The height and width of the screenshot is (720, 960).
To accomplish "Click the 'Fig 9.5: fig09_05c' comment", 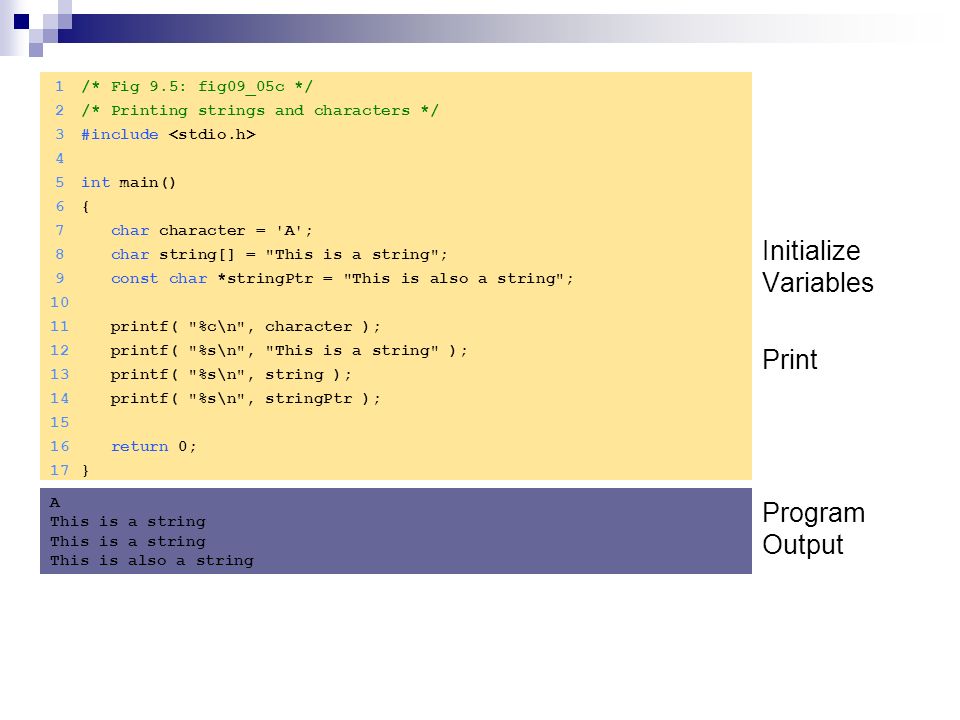I will pos(197,86).
